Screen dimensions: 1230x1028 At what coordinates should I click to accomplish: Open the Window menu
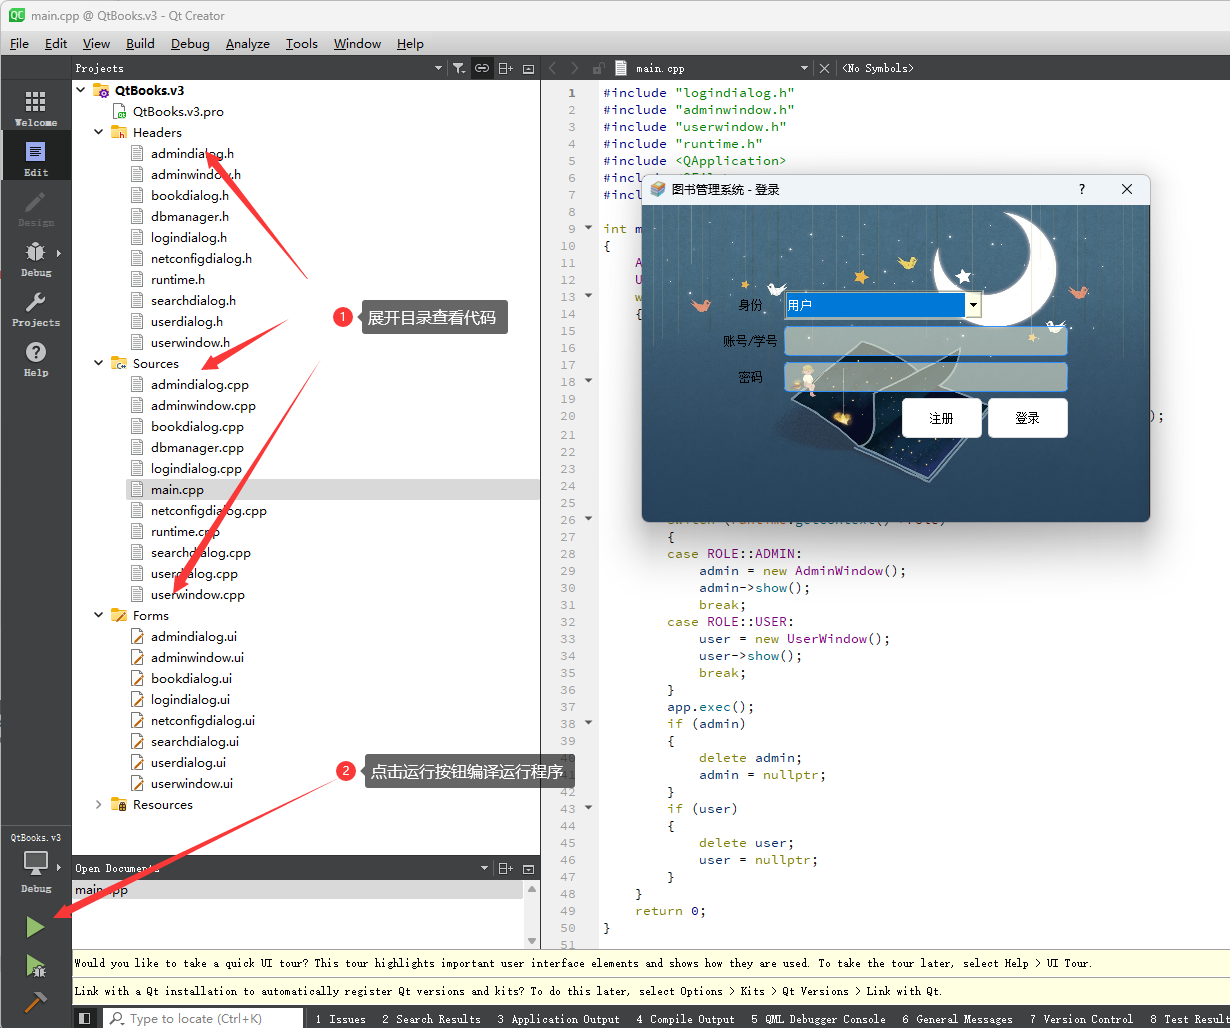coord(357,43)
